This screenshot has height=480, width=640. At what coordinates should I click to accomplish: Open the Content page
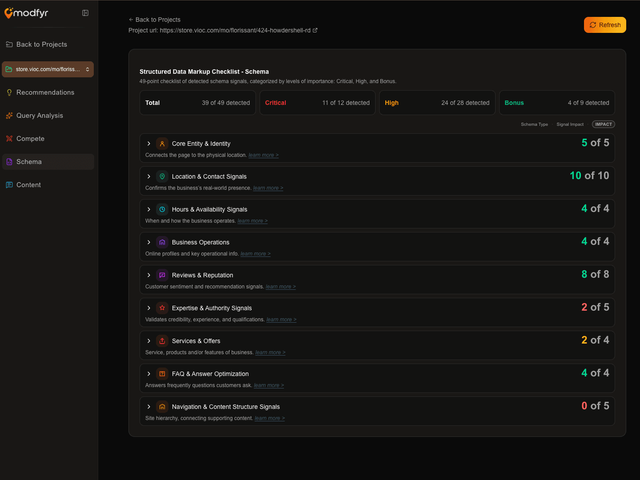[x=49, y=185]
